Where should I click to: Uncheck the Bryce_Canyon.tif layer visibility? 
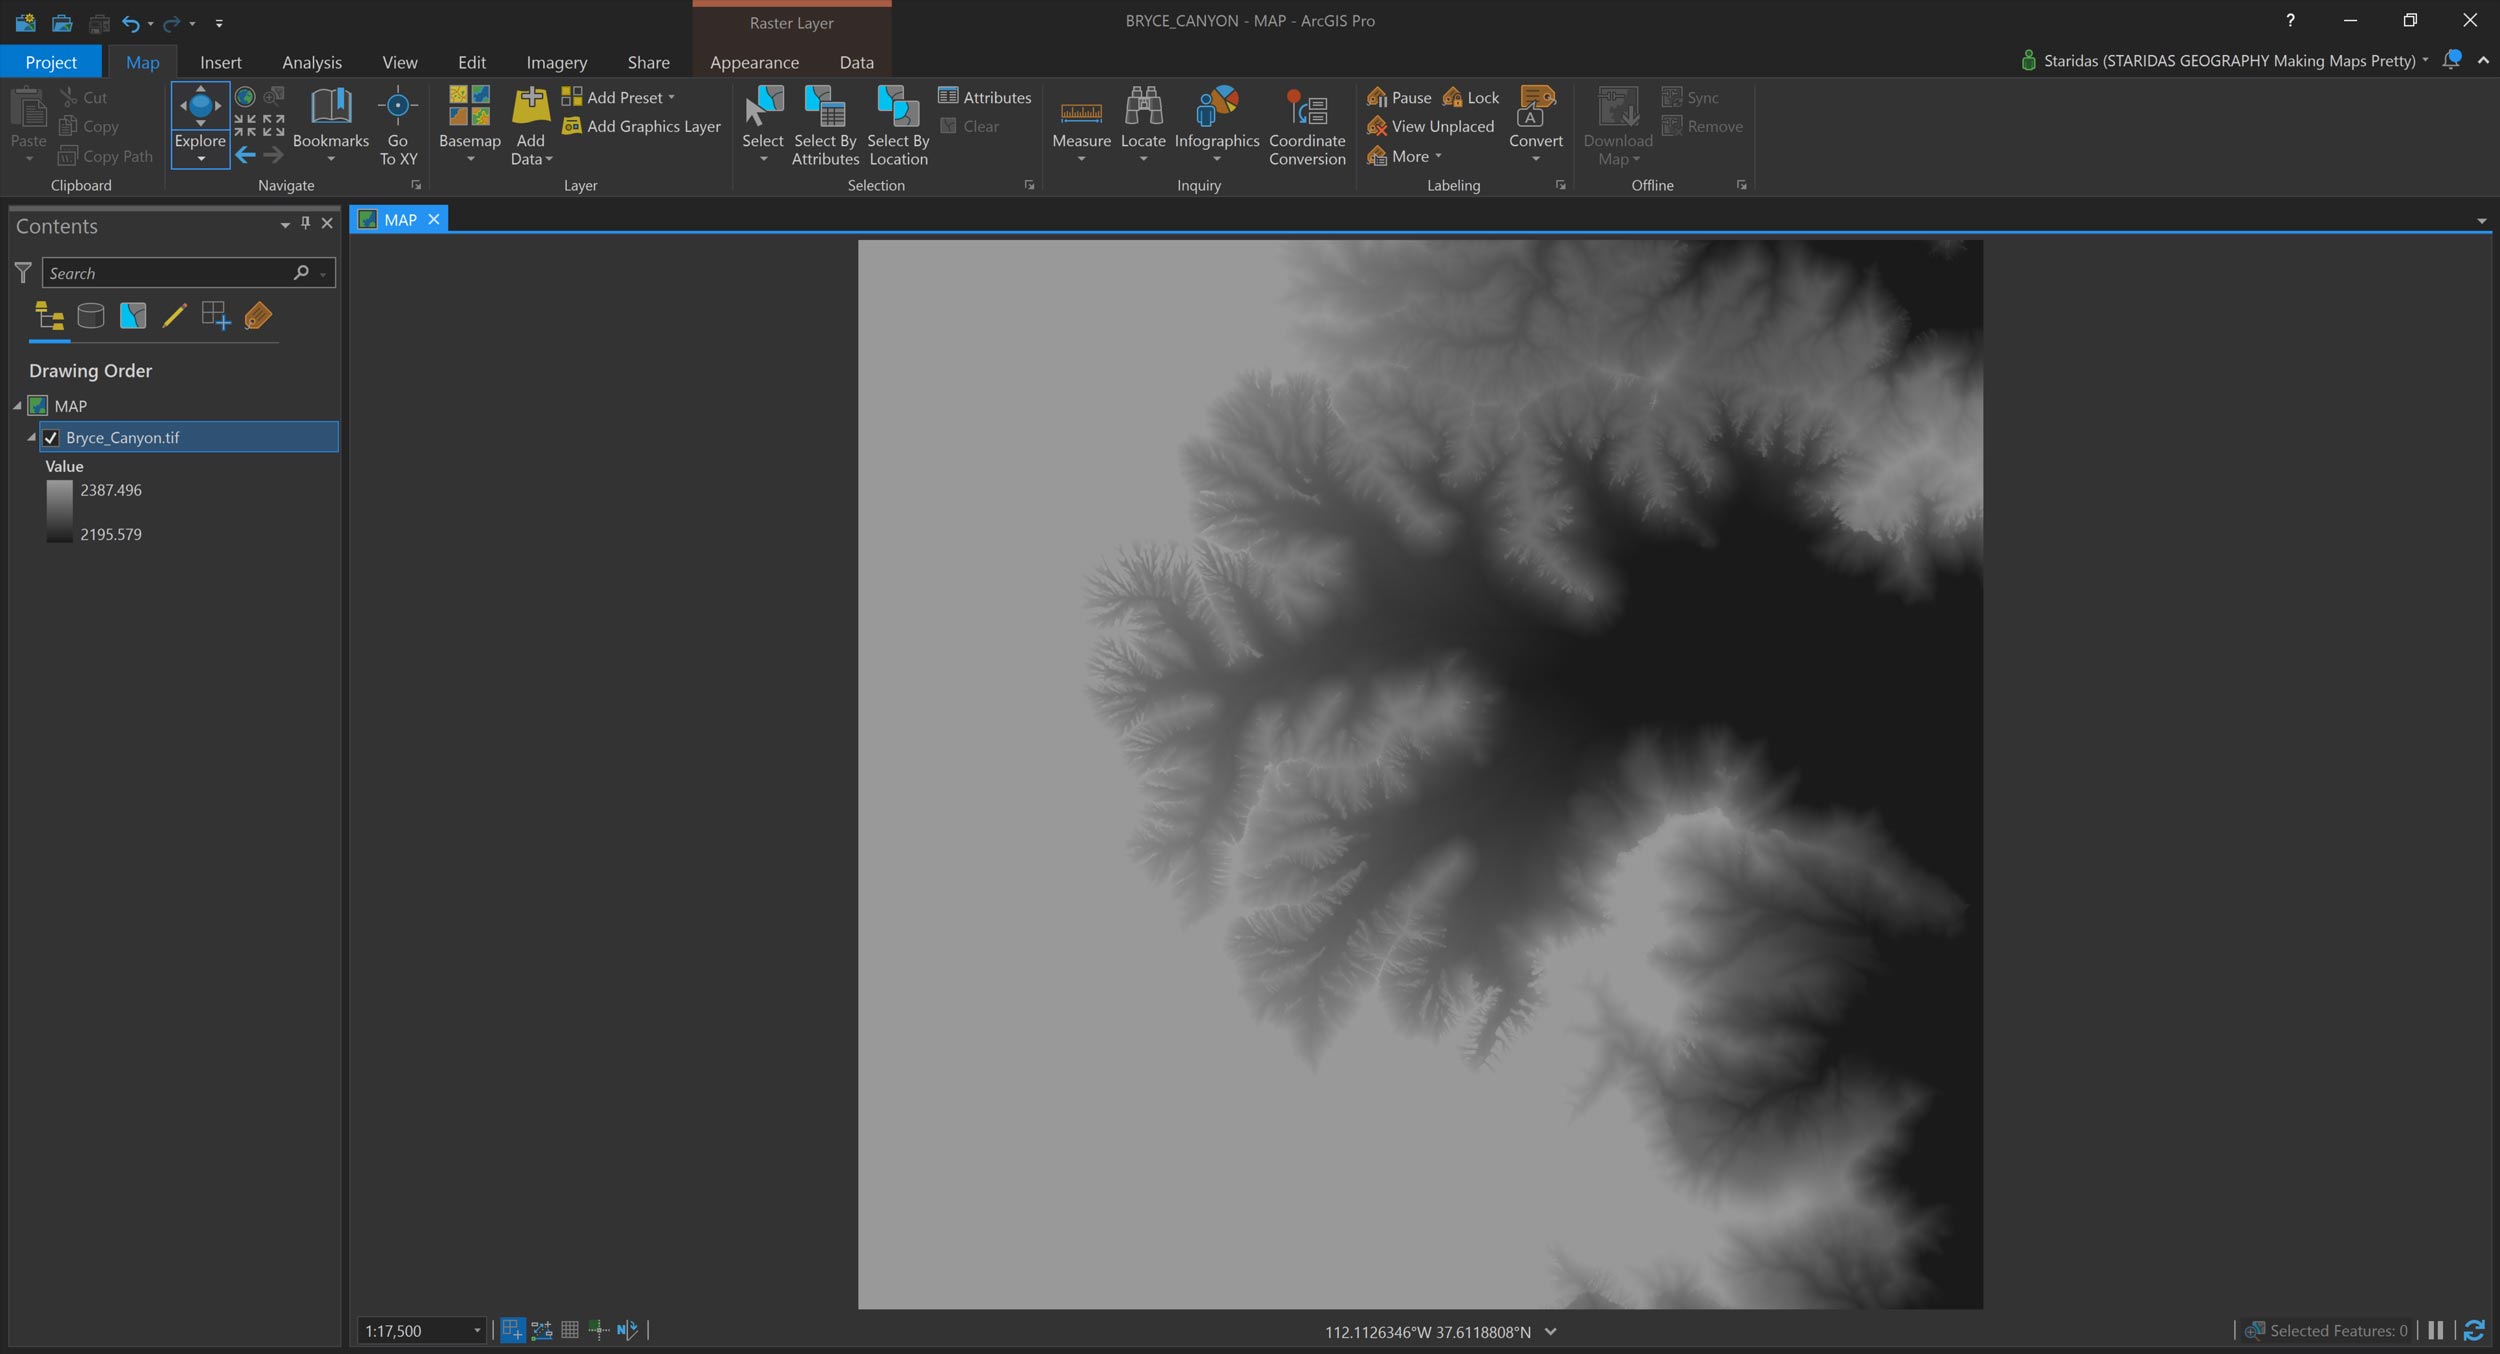click(x=52, y=437)
